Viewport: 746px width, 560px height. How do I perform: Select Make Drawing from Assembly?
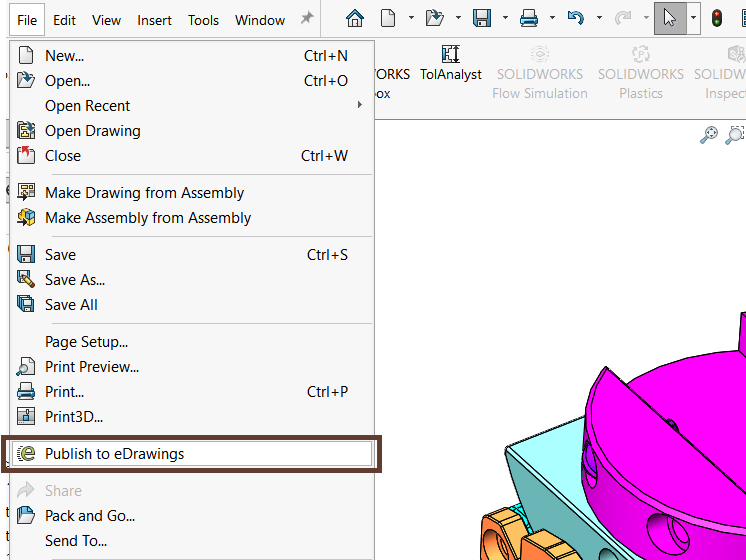pos(144,193)
